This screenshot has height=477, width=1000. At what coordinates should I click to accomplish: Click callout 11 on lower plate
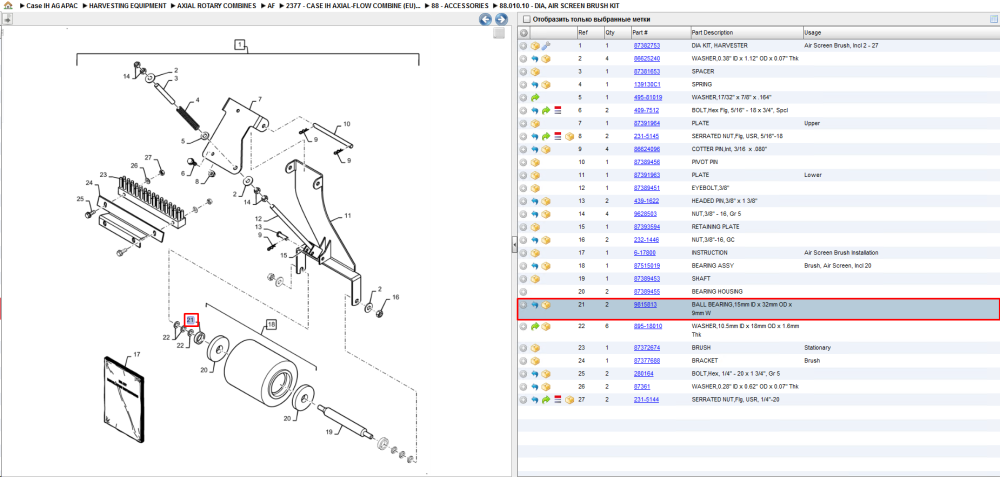tap(348, 216)
